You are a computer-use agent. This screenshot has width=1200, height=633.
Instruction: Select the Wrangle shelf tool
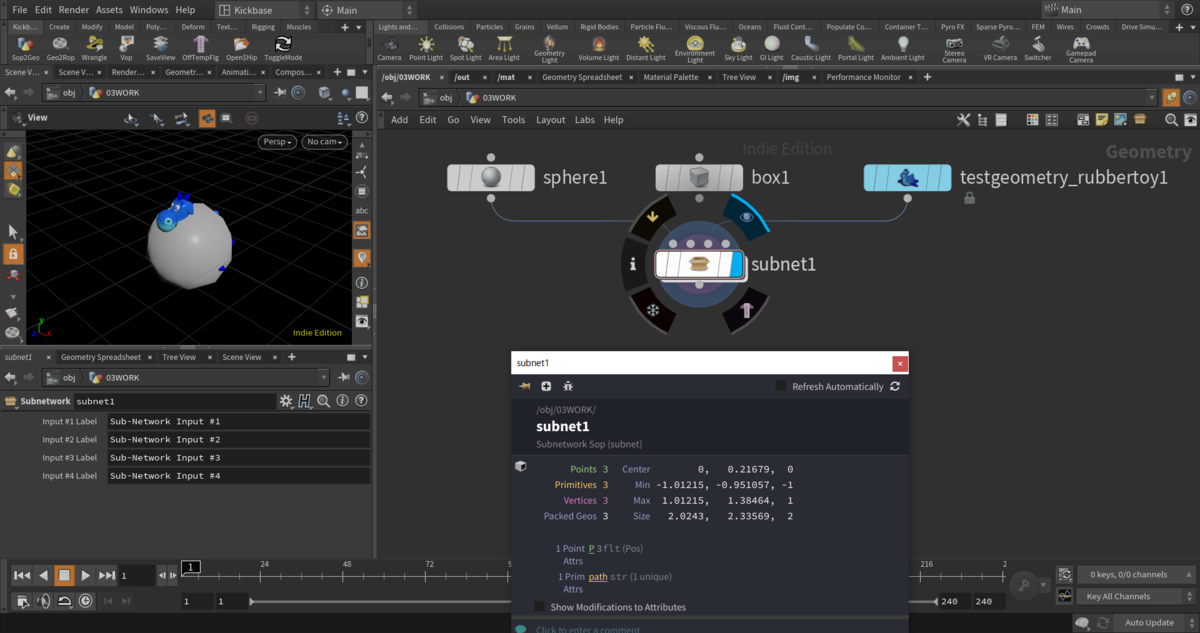[95, 48]
